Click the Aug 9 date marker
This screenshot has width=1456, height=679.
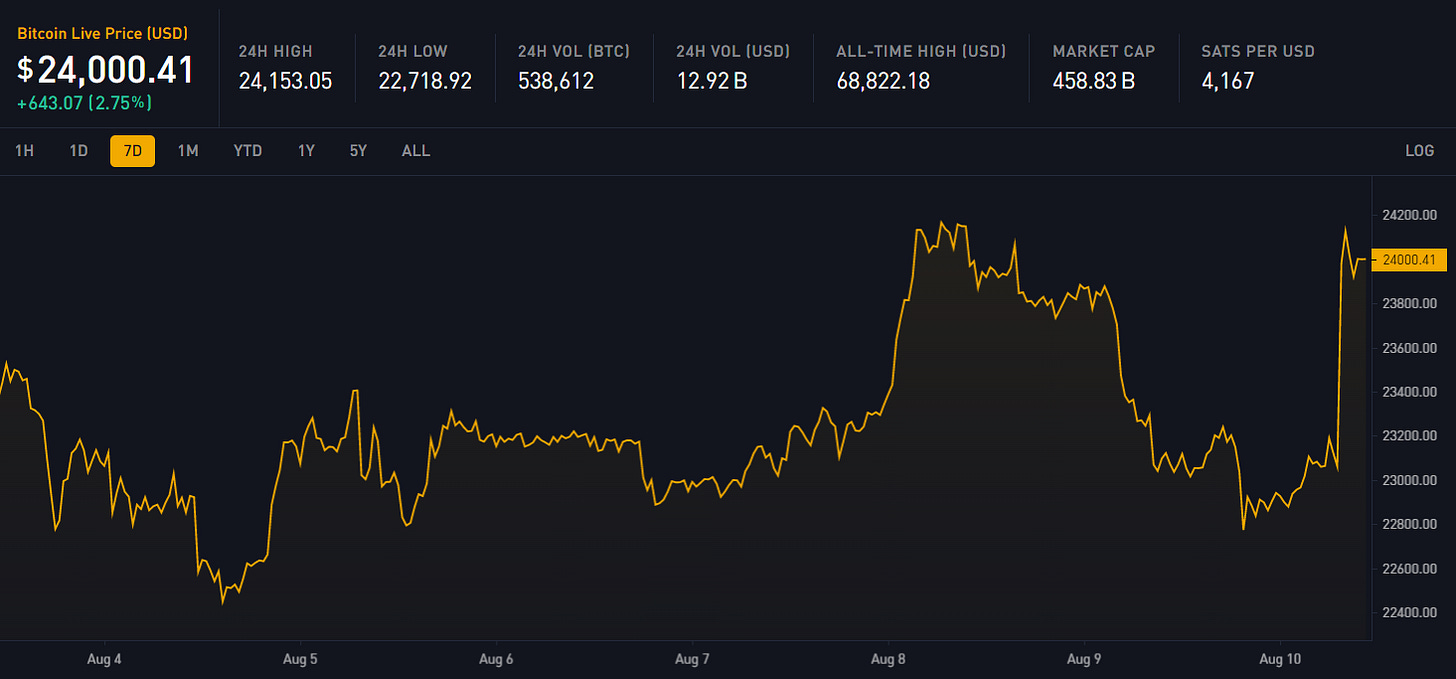pos(1084,660)
